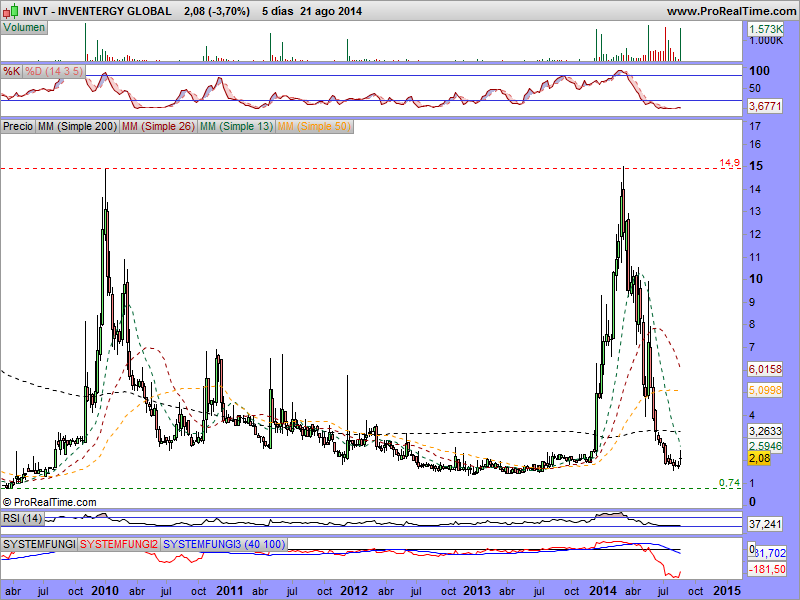Click the MM (Simple 26) moving average label

click(158, 126)
